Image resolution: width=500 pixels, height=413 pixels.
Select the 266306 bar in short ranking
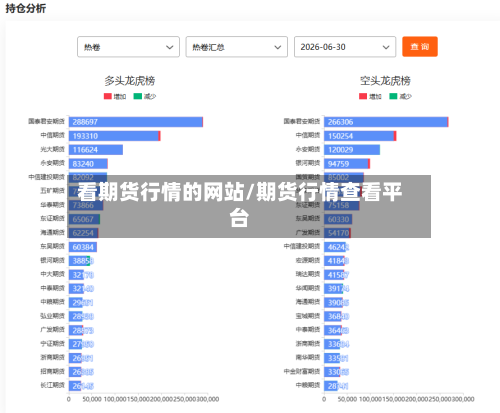[386, 122]
